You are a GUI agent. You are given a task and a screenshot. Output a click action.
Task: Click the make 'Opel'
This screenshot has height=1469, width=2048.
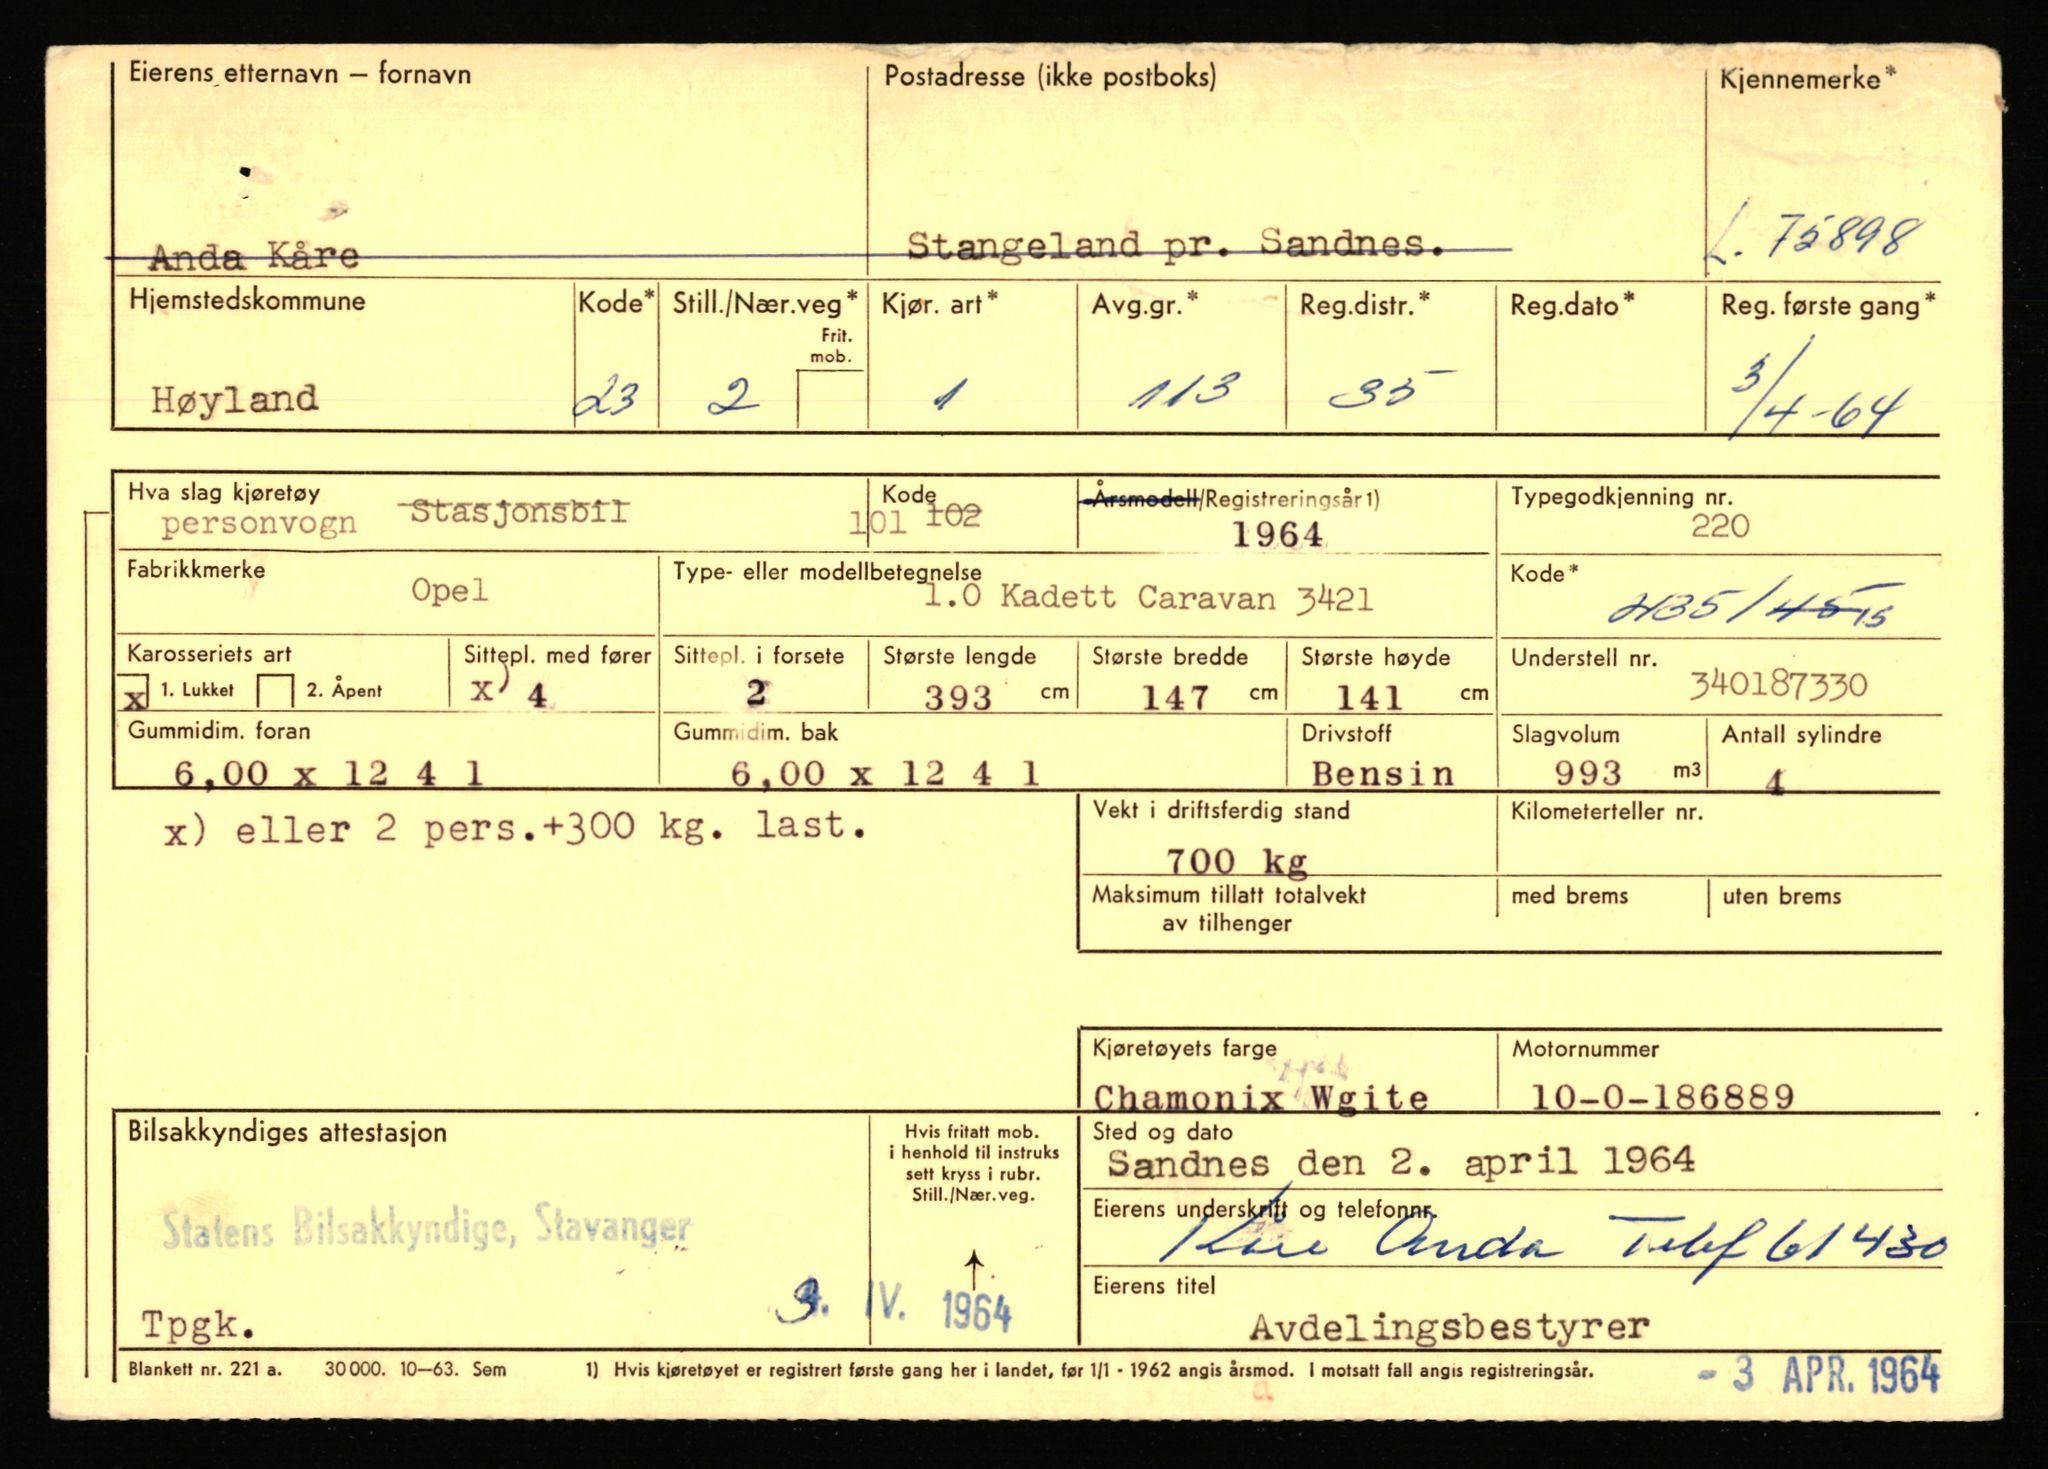coord(450,591)
